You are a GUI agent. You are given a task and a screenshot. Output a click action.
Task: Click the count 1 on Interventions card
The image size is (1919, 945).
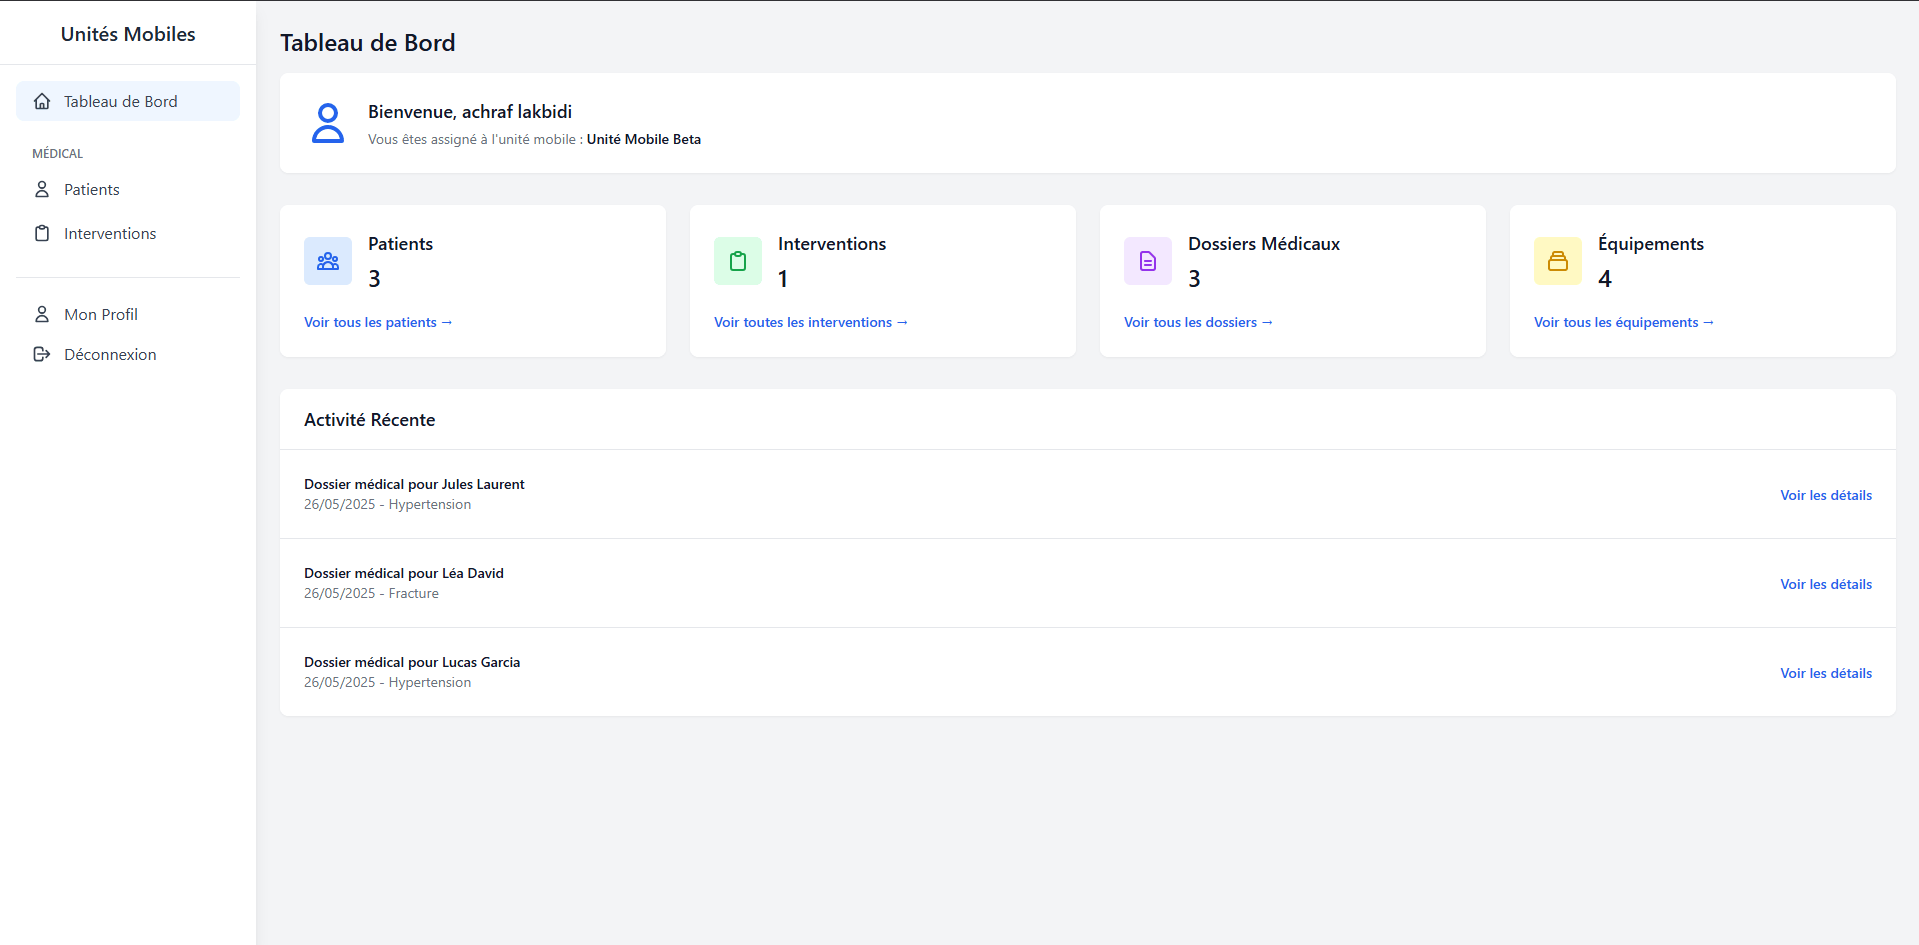pyautogui.click(x=783, y=279)
